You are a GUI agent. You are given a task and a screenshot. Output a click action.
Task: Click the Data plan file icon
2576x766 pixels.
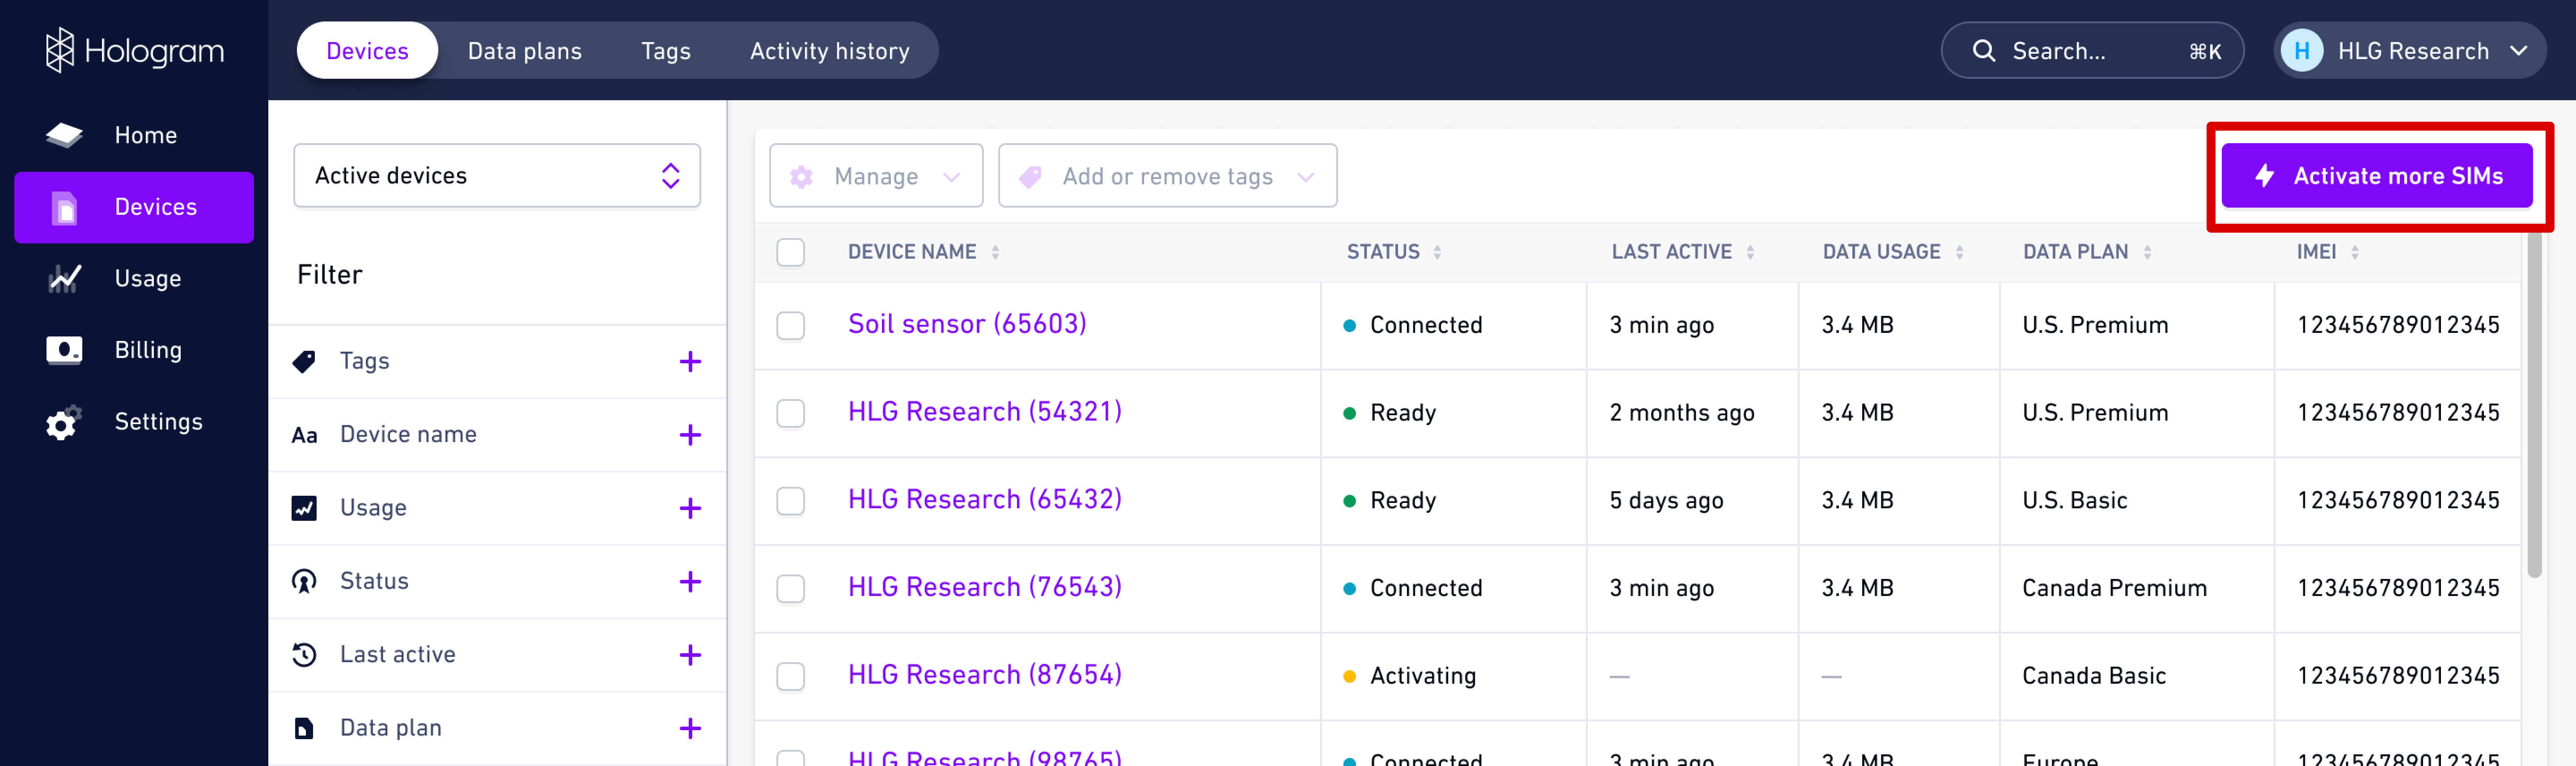tap(304, 728)
